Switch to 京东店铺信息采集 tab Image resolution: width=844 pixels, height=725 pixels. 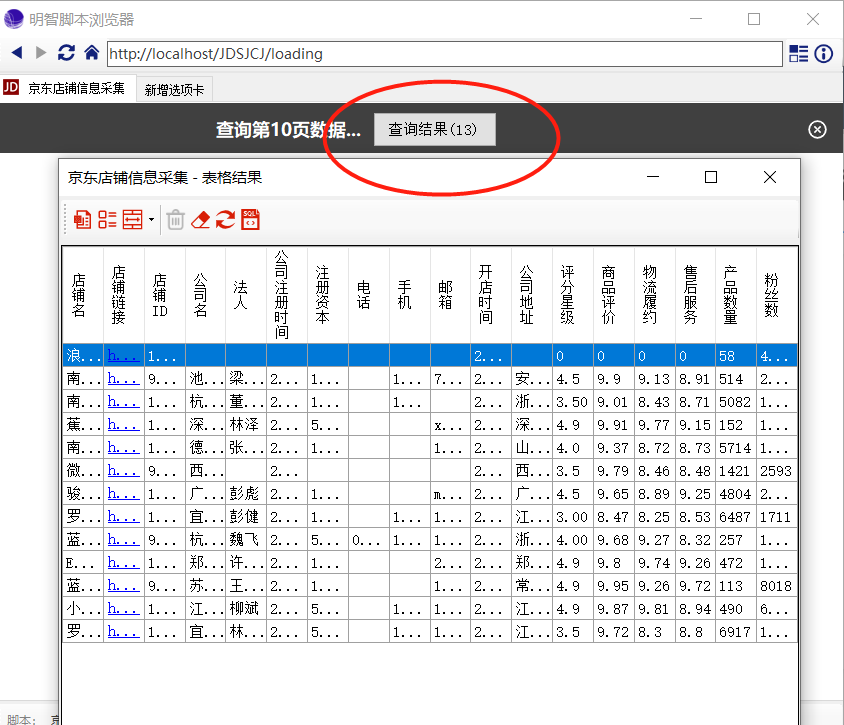tap(67, 88)
